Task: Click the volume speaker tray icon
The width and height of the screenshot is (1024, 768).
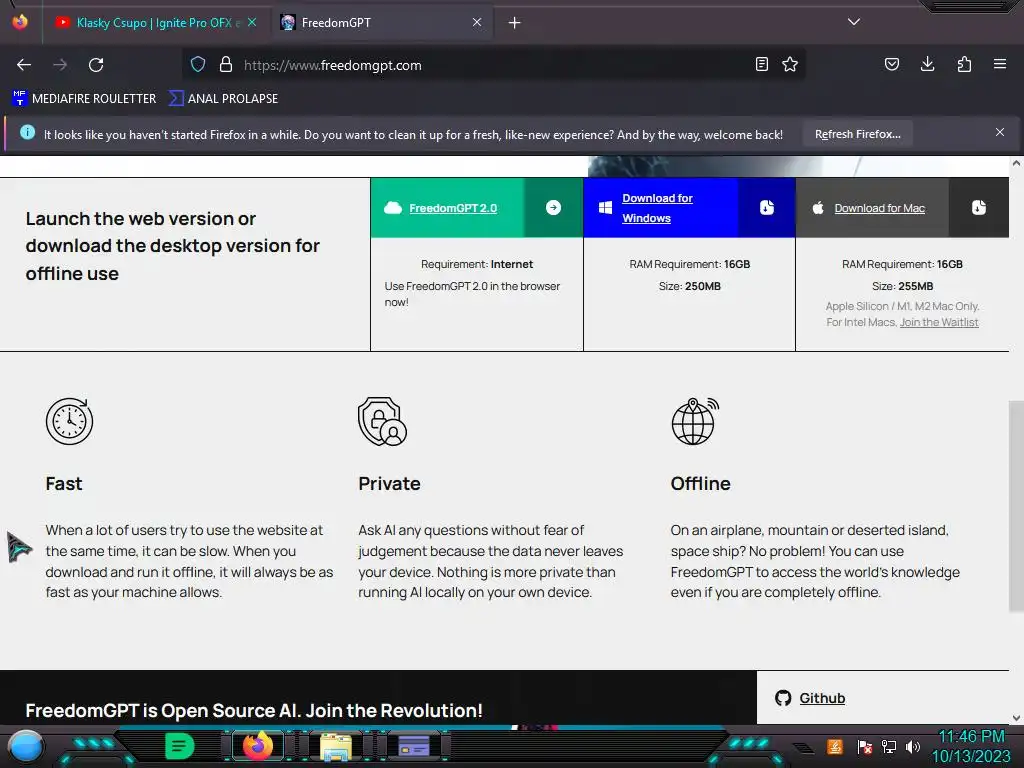Action: (x=912, y=746)
